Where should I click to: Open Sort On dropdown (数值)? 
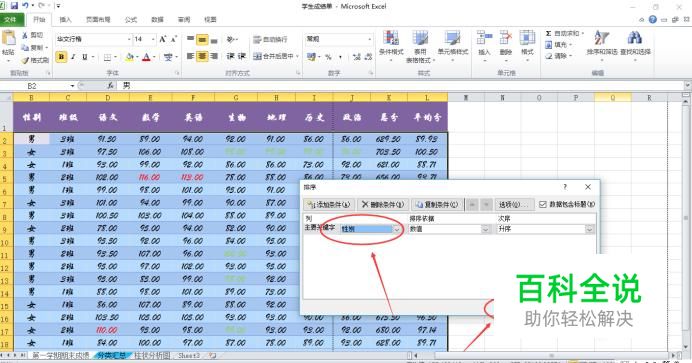(x=485, y=229)
